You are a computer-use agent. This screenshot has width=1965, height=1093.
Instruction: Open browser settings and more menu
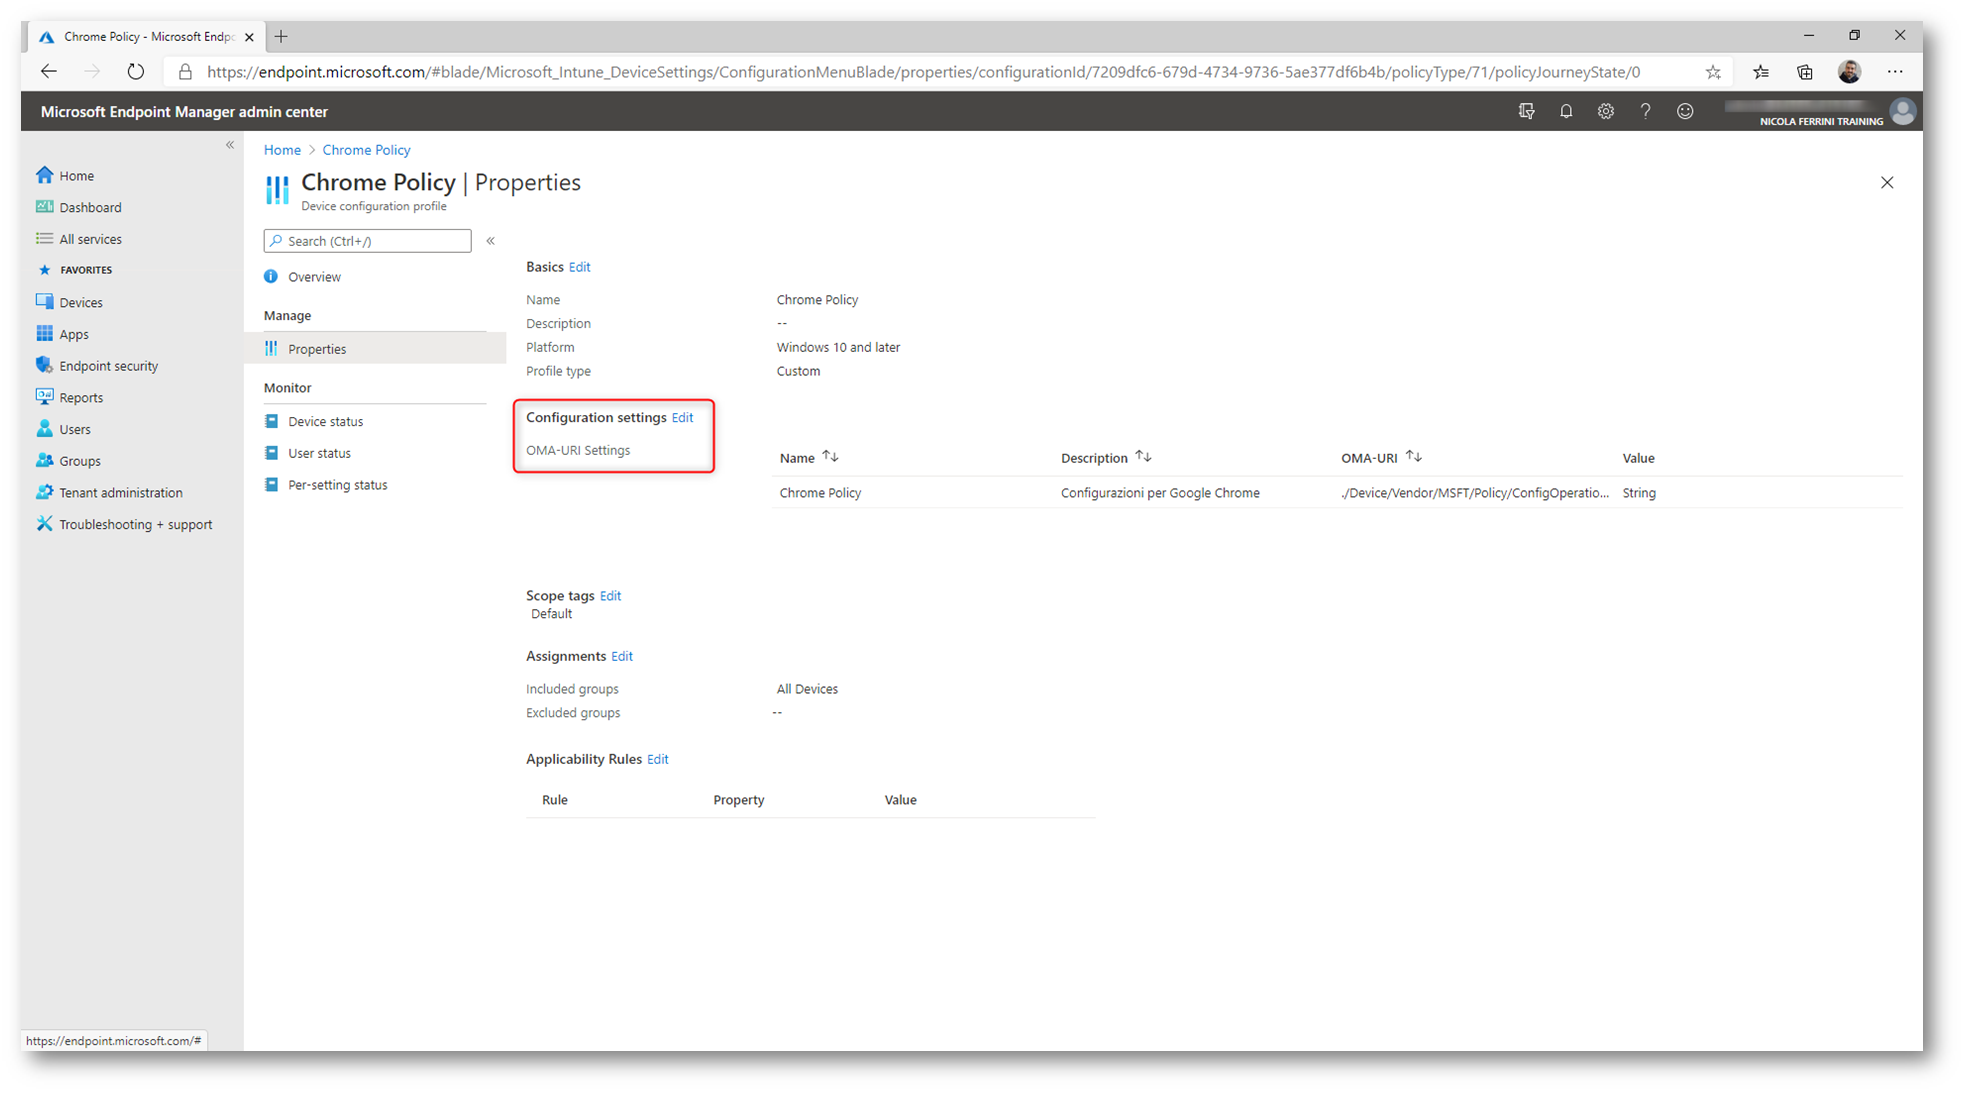point(1895,72)
